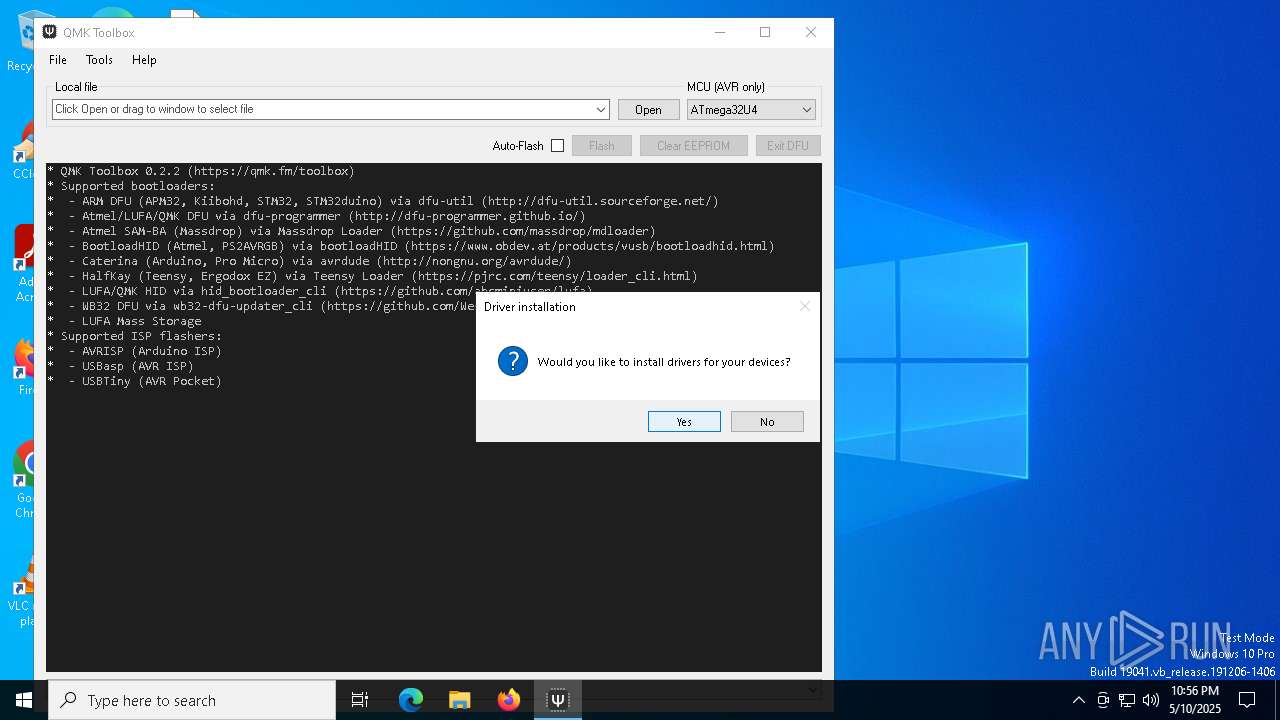
Task: Click the Atmel SAM-BA Massdrop line
Action: (x=351, y=231)
